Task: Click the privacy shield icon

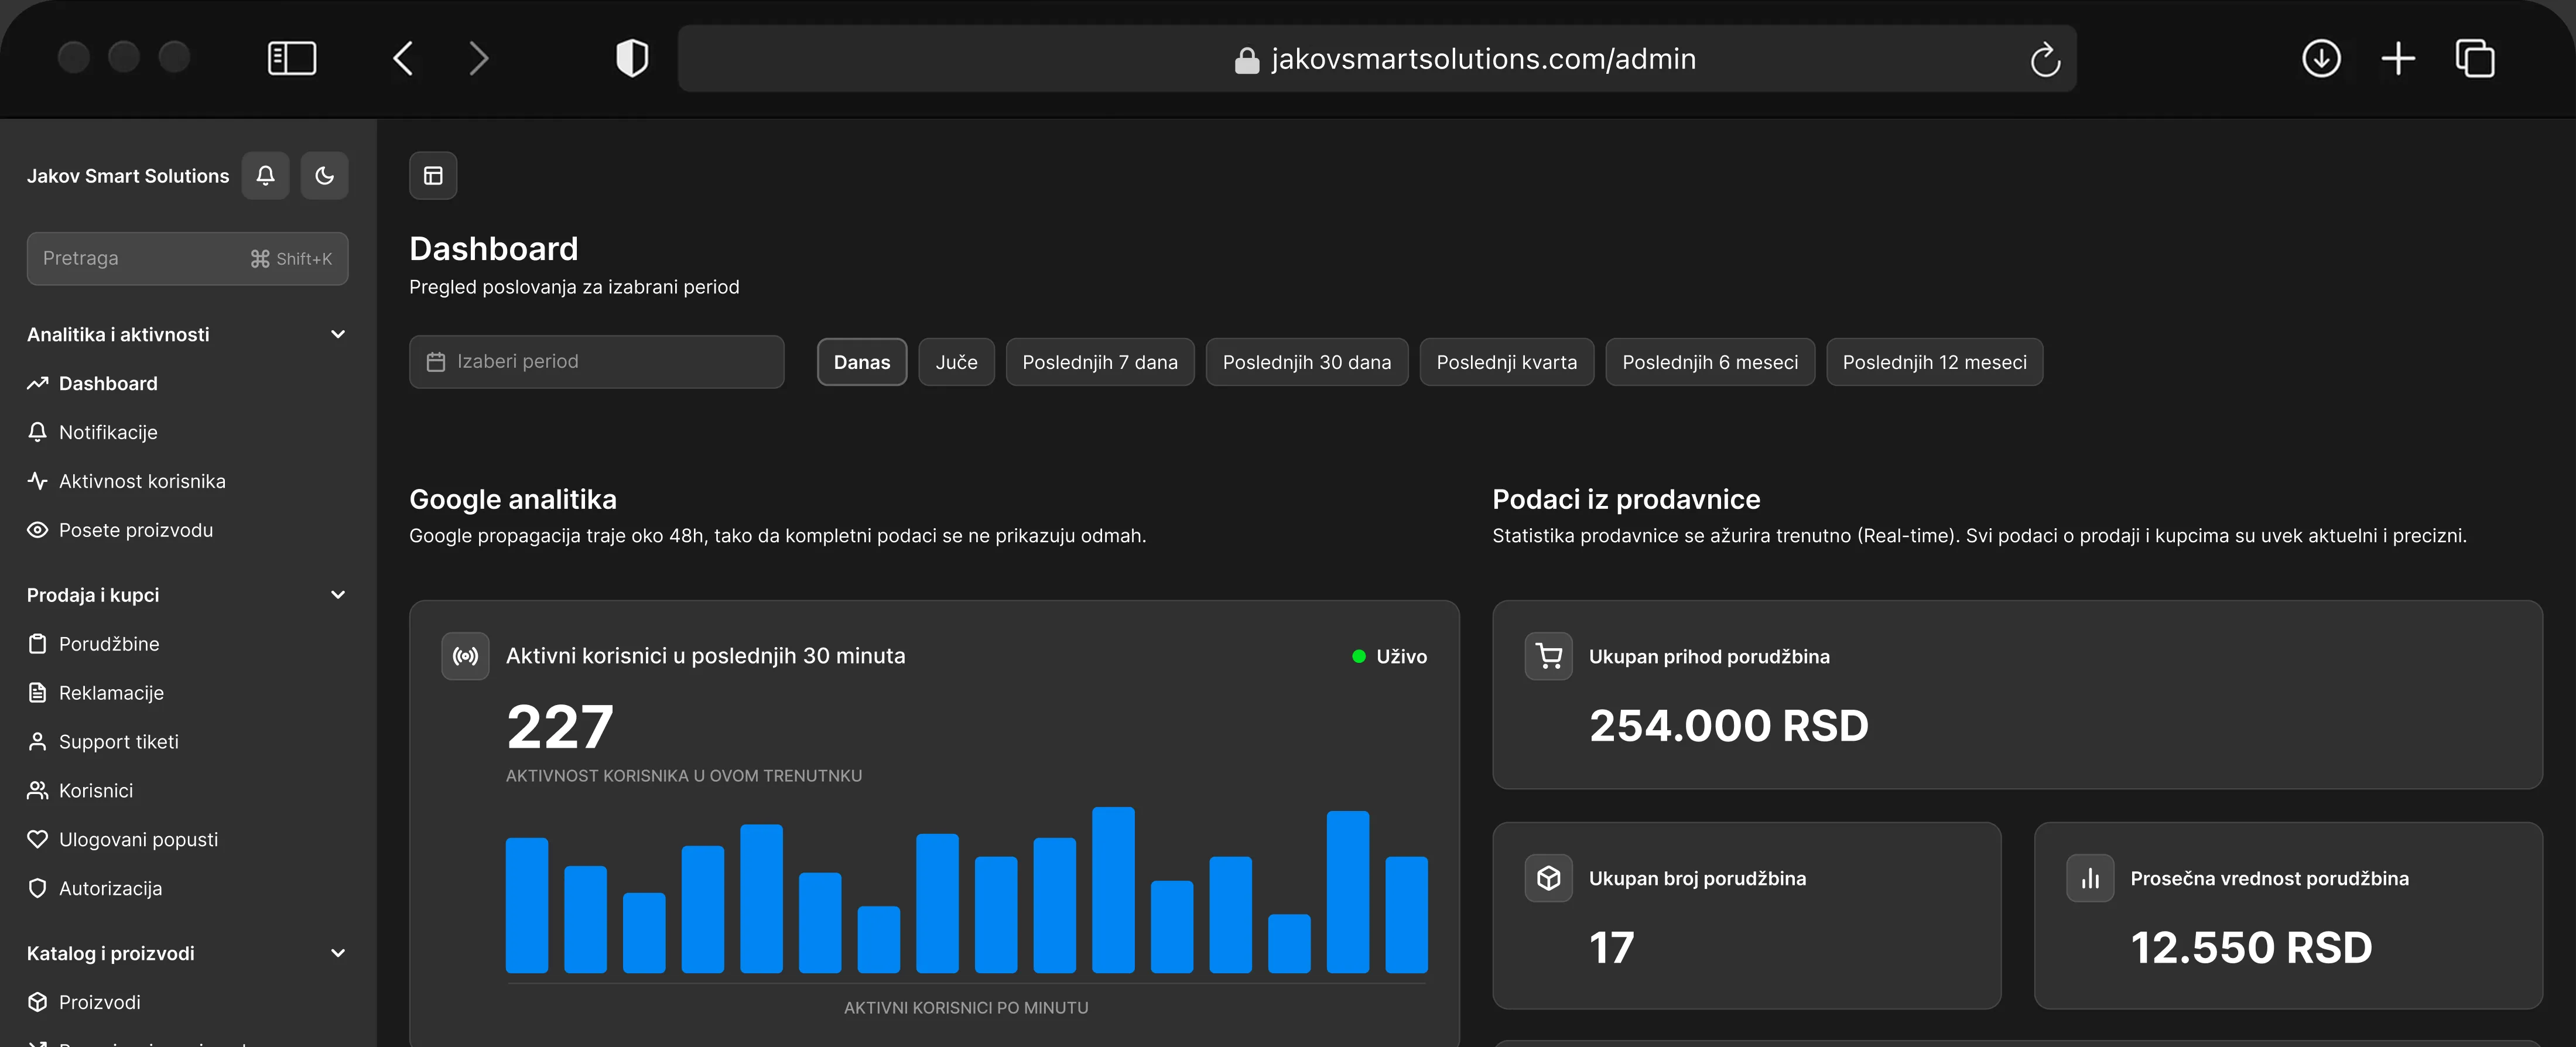Action: [x=632, y=58]
